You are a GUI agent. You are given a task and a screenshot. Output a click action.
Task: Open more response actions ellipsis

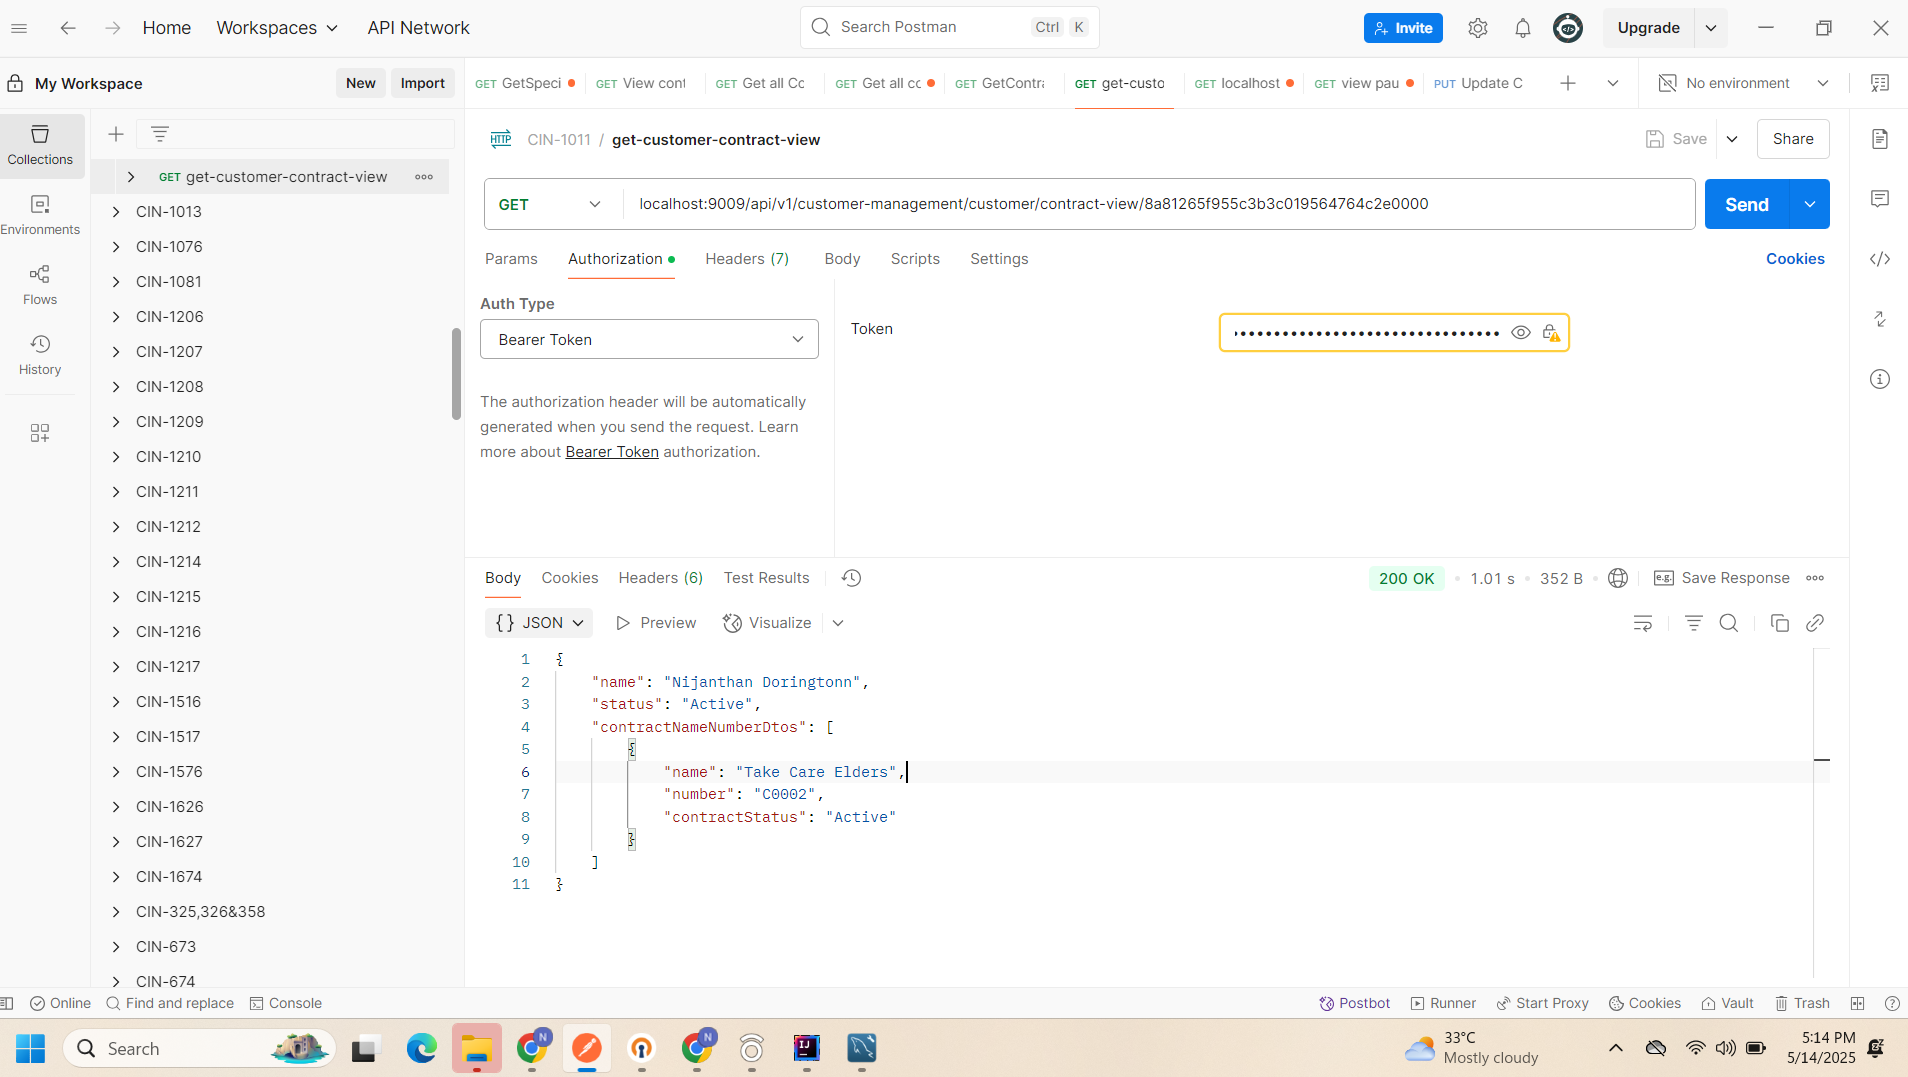(x=1815, y=578)
